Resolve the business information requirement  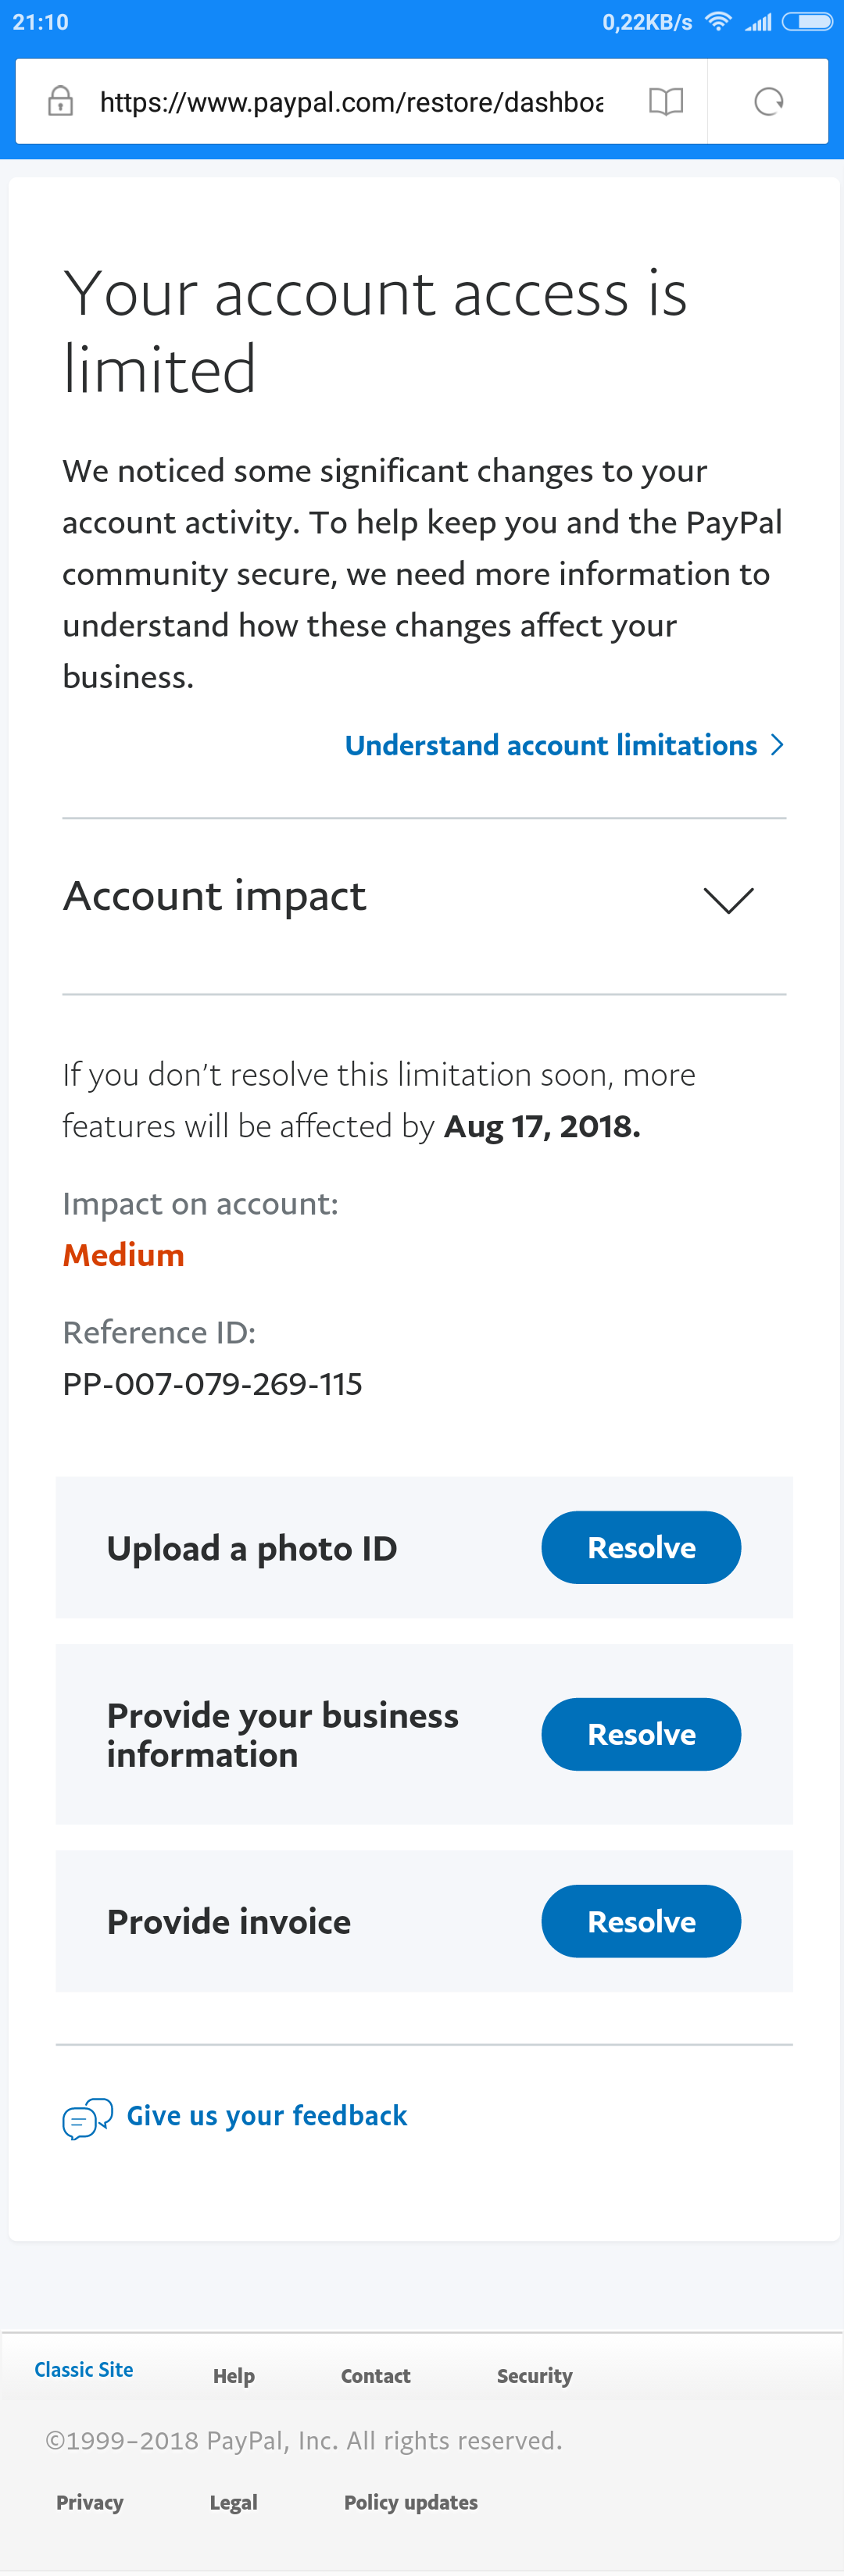coord(641,1734)
